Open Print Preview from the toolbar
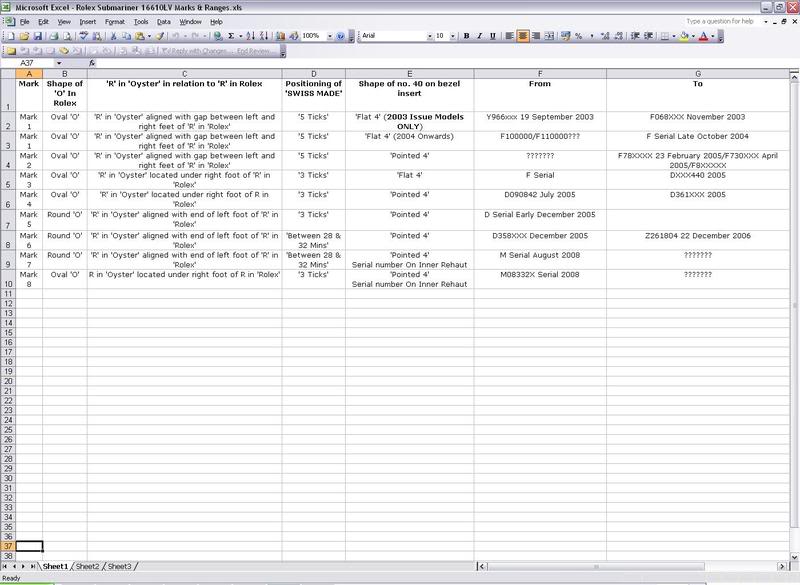Viewport: 800px width, 585px height. 67,36
